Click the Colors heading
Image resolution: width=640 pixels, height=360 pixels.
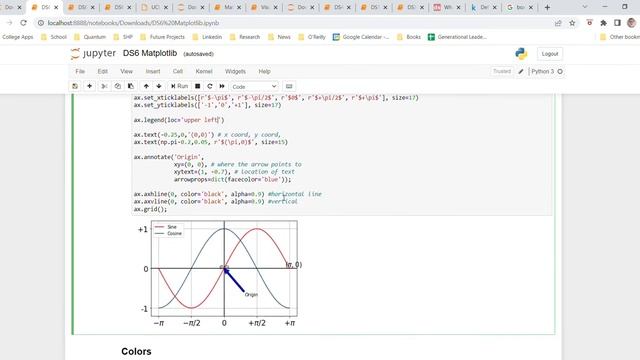tap(136, 351)
